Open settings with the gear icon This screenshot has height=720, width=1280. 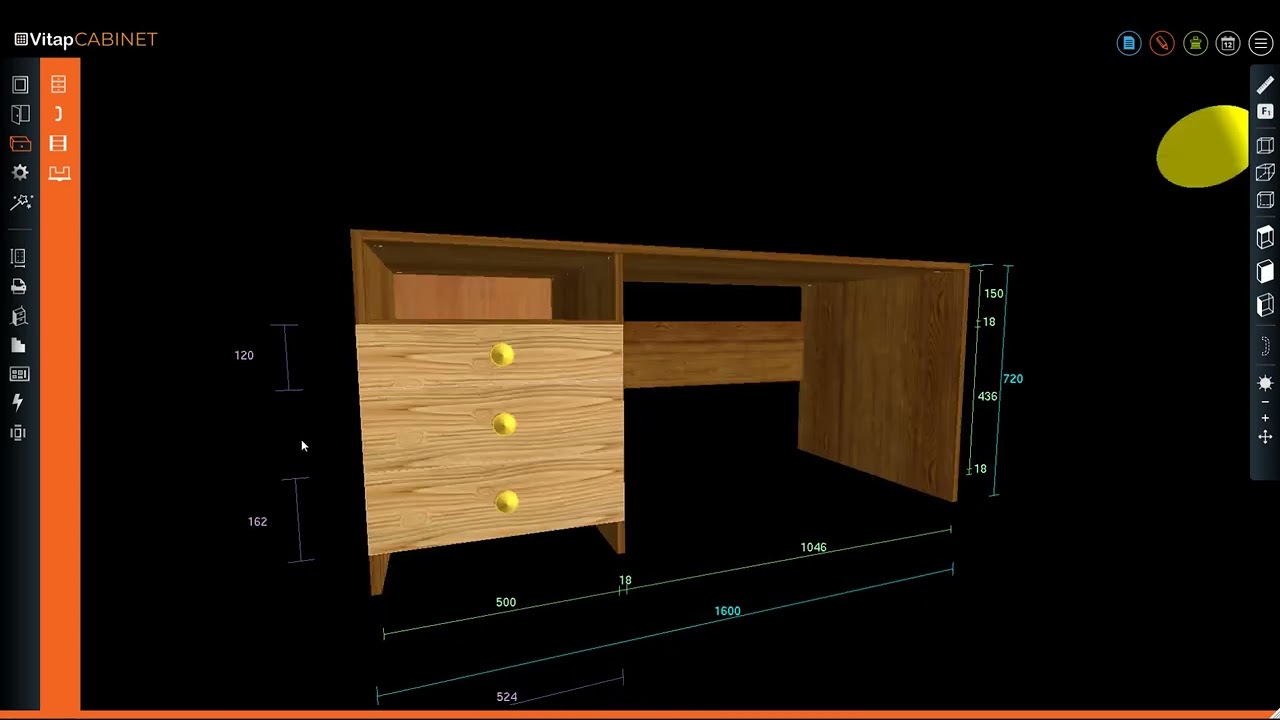[20, 172]
